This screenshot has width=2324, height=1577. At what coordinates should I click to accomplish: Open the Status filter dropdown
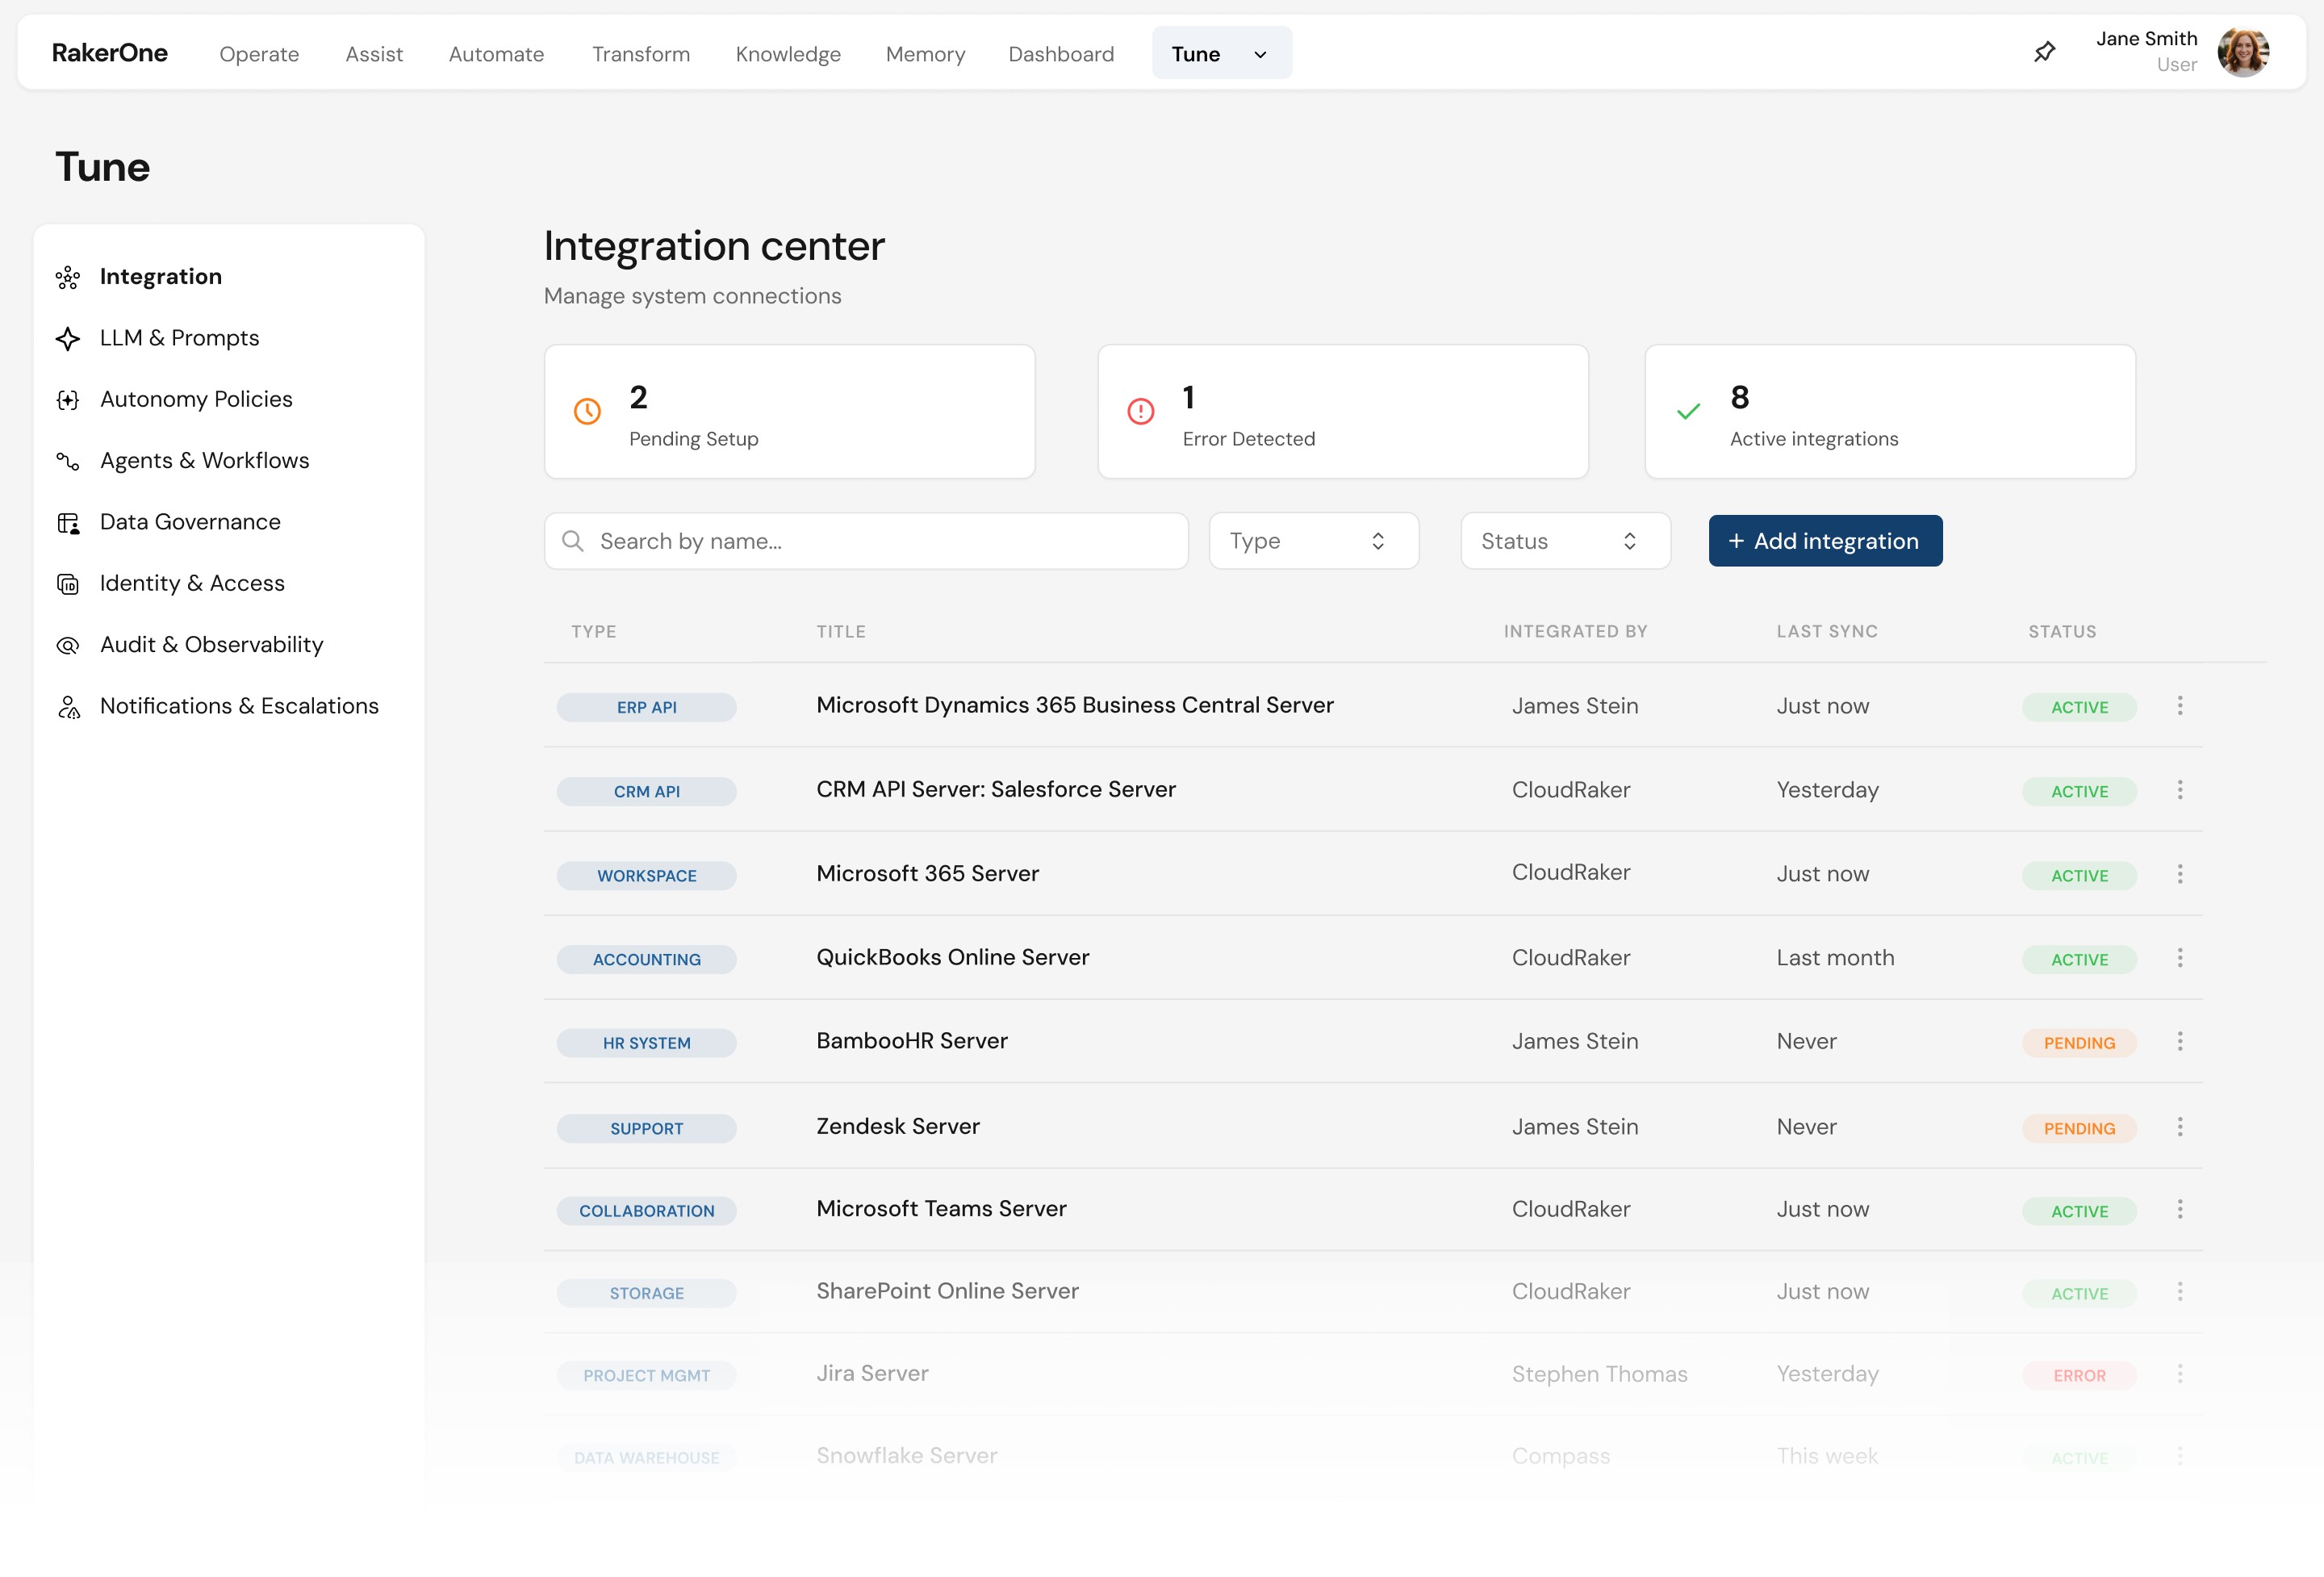click(x=1564, y=541)
